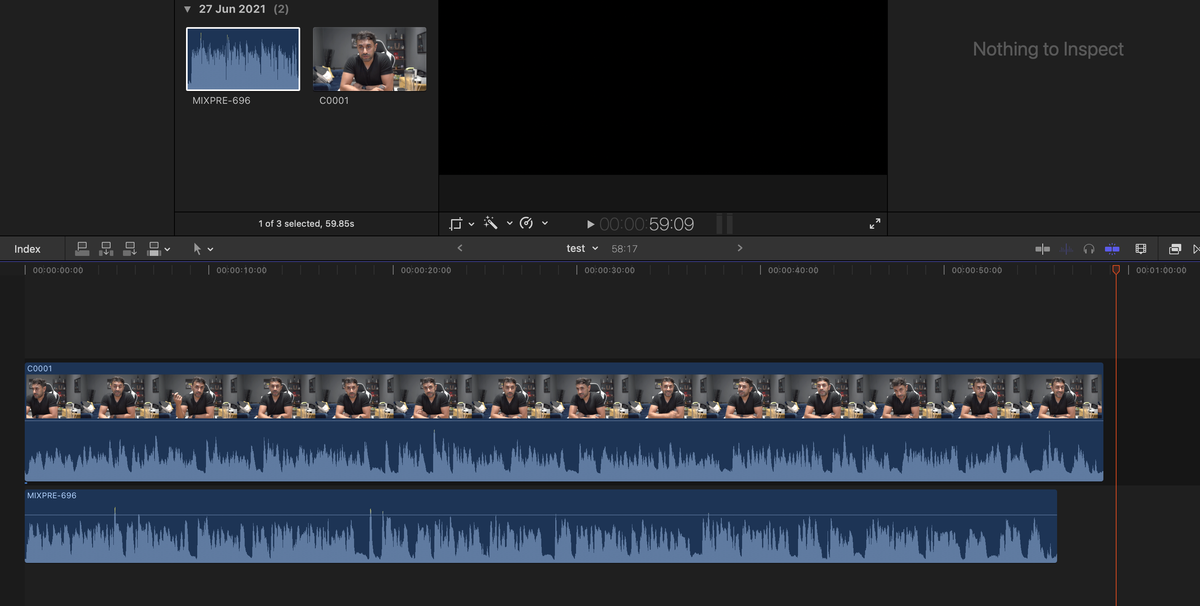This screenshot has width=1200, height=606.
Task: Open the Tools selection arrow dropdown
Action: tap(208, 248)
